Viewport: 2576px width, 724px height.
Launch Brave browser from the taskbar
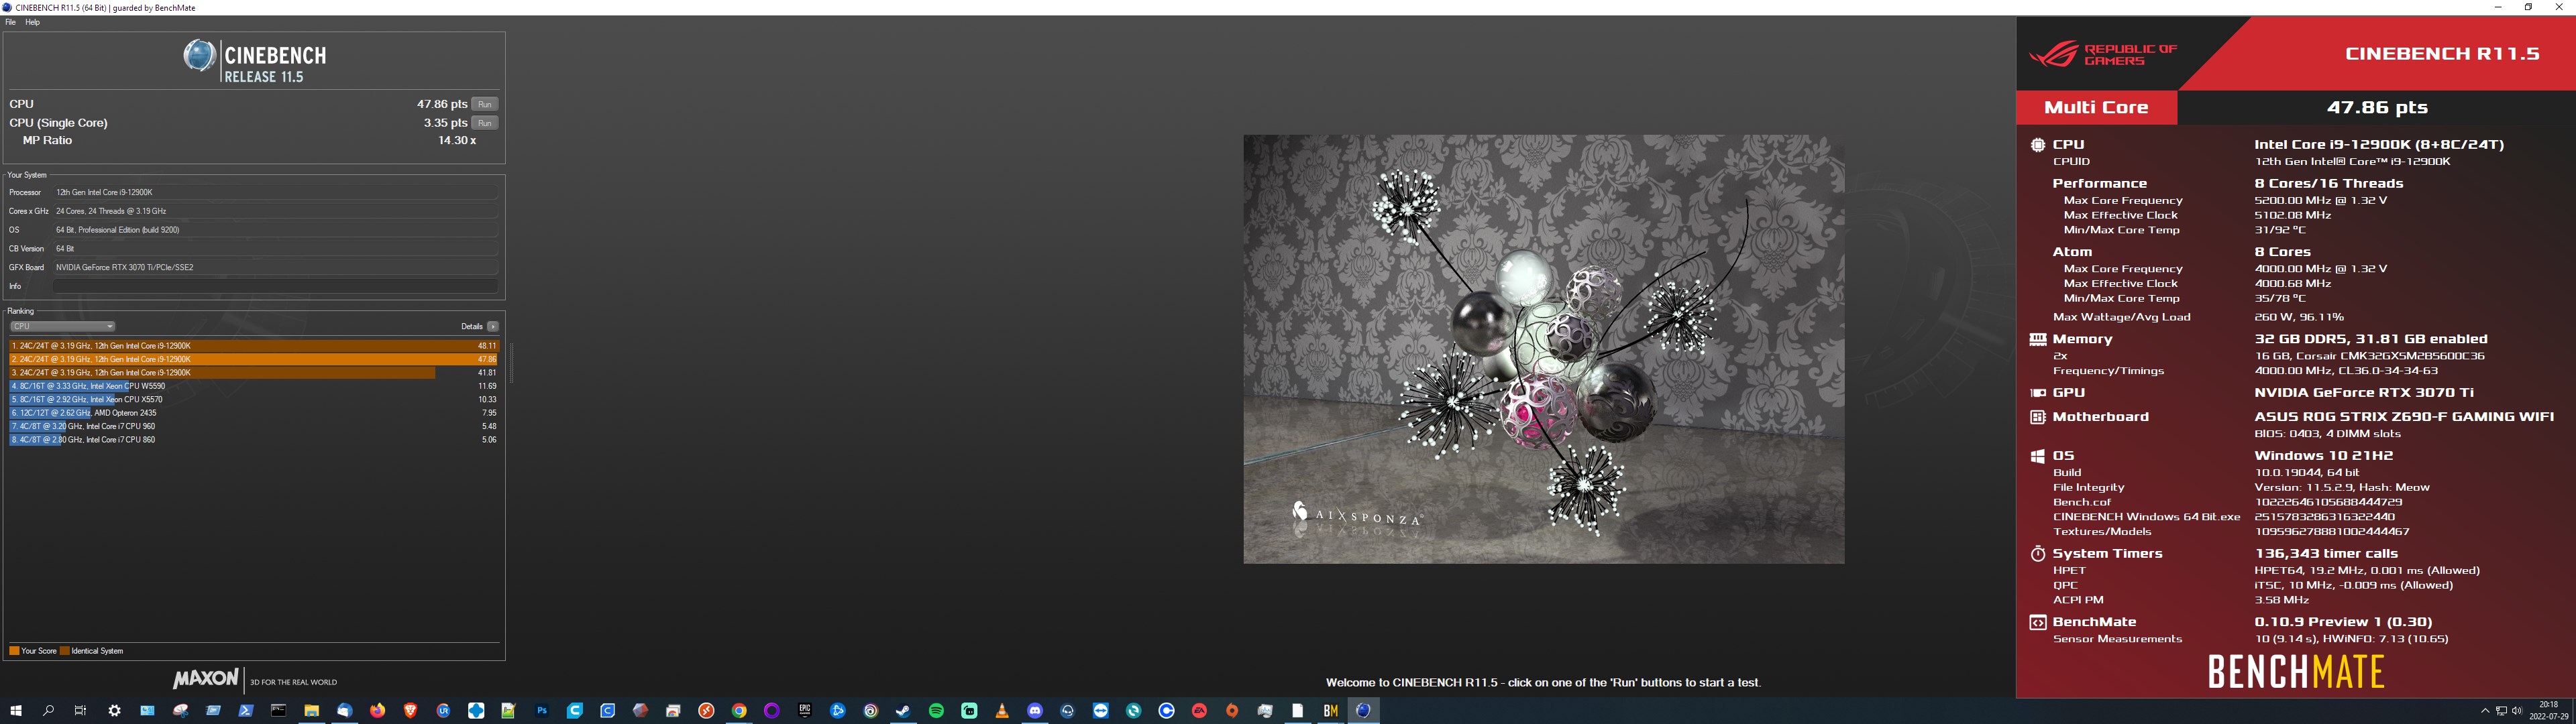pyautogui.click(x=410, y=711)
